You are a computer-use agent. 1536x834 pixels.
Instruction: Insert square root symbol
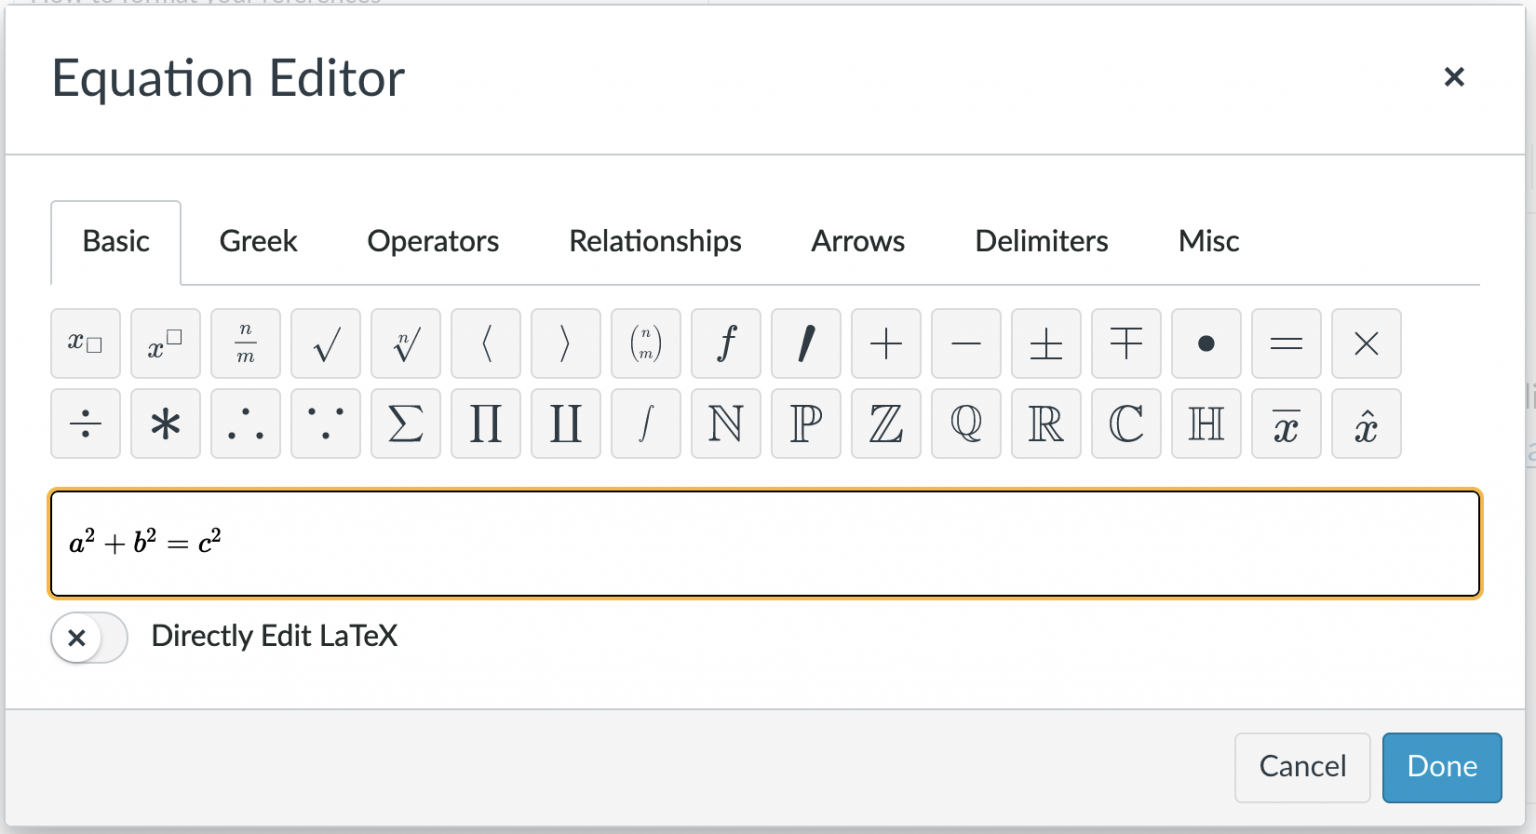[326, 344]
